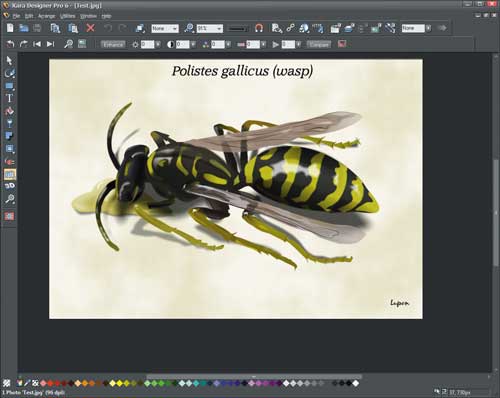Delete with the red X icon

pyautogui.click(x=90, y=28)
